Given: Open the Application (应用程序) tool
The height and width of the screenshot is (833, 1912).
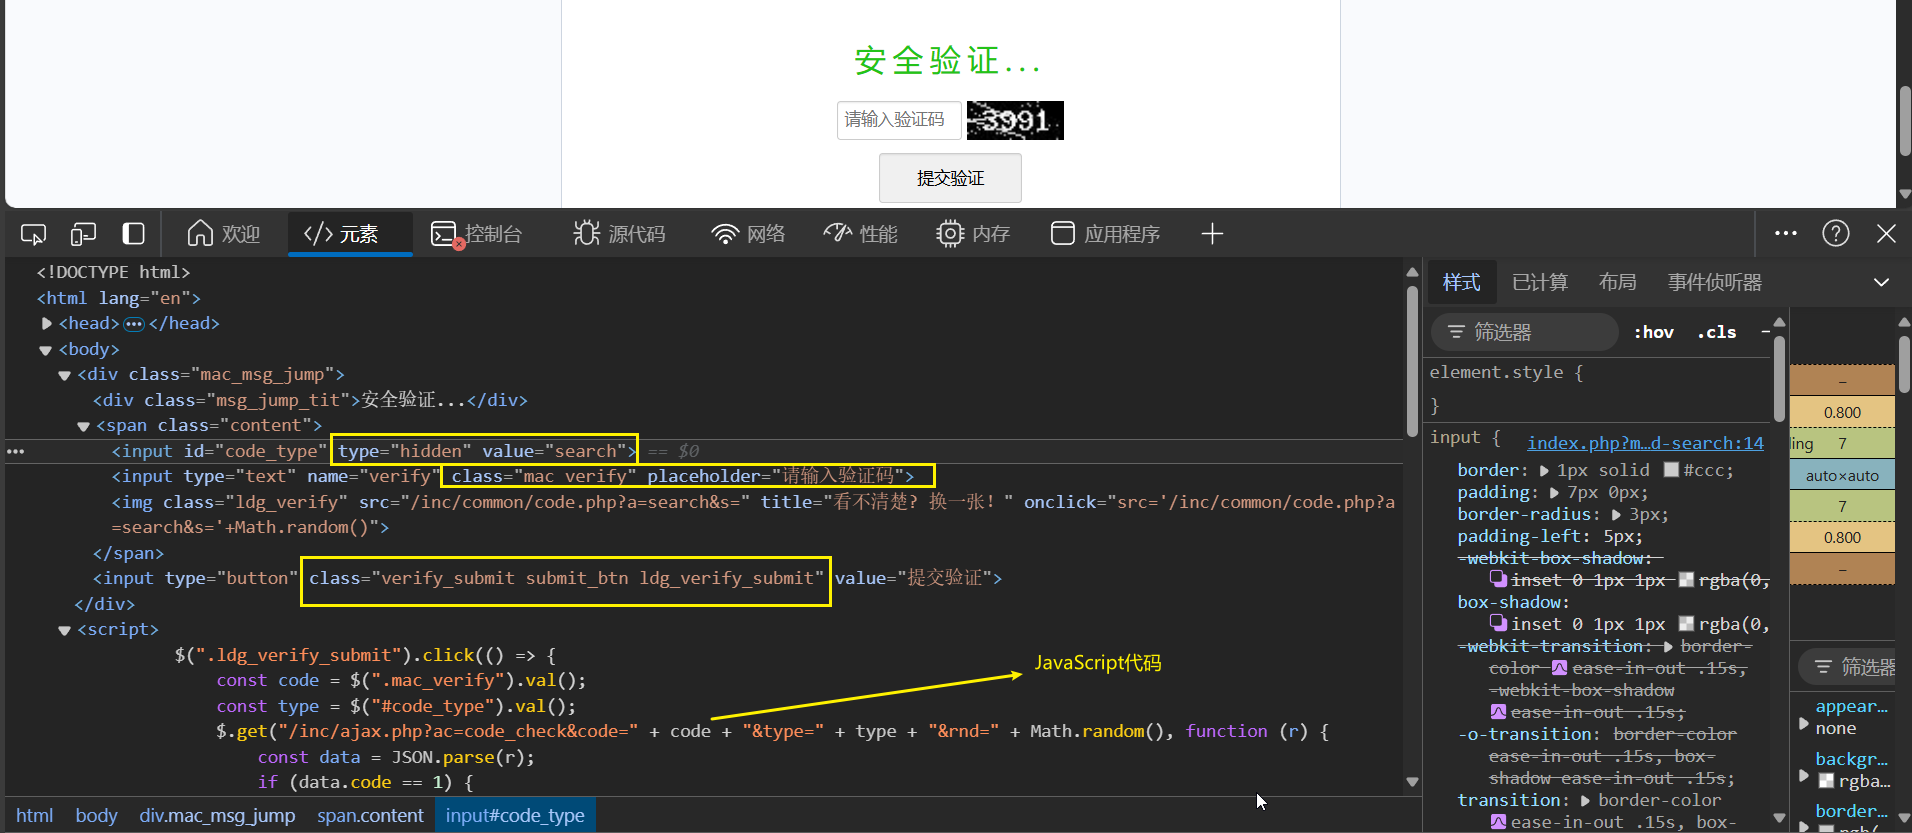Looking at the screenshot, I should pyautogui.click(x=1105, y=234).
